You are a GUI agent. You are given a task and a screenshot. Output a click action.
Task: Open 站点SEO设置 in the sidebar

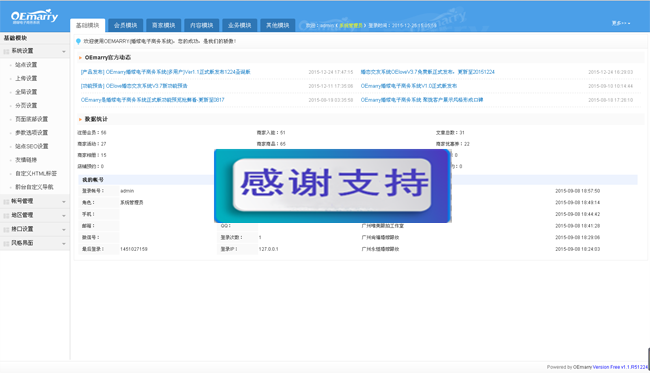(32, 146)
